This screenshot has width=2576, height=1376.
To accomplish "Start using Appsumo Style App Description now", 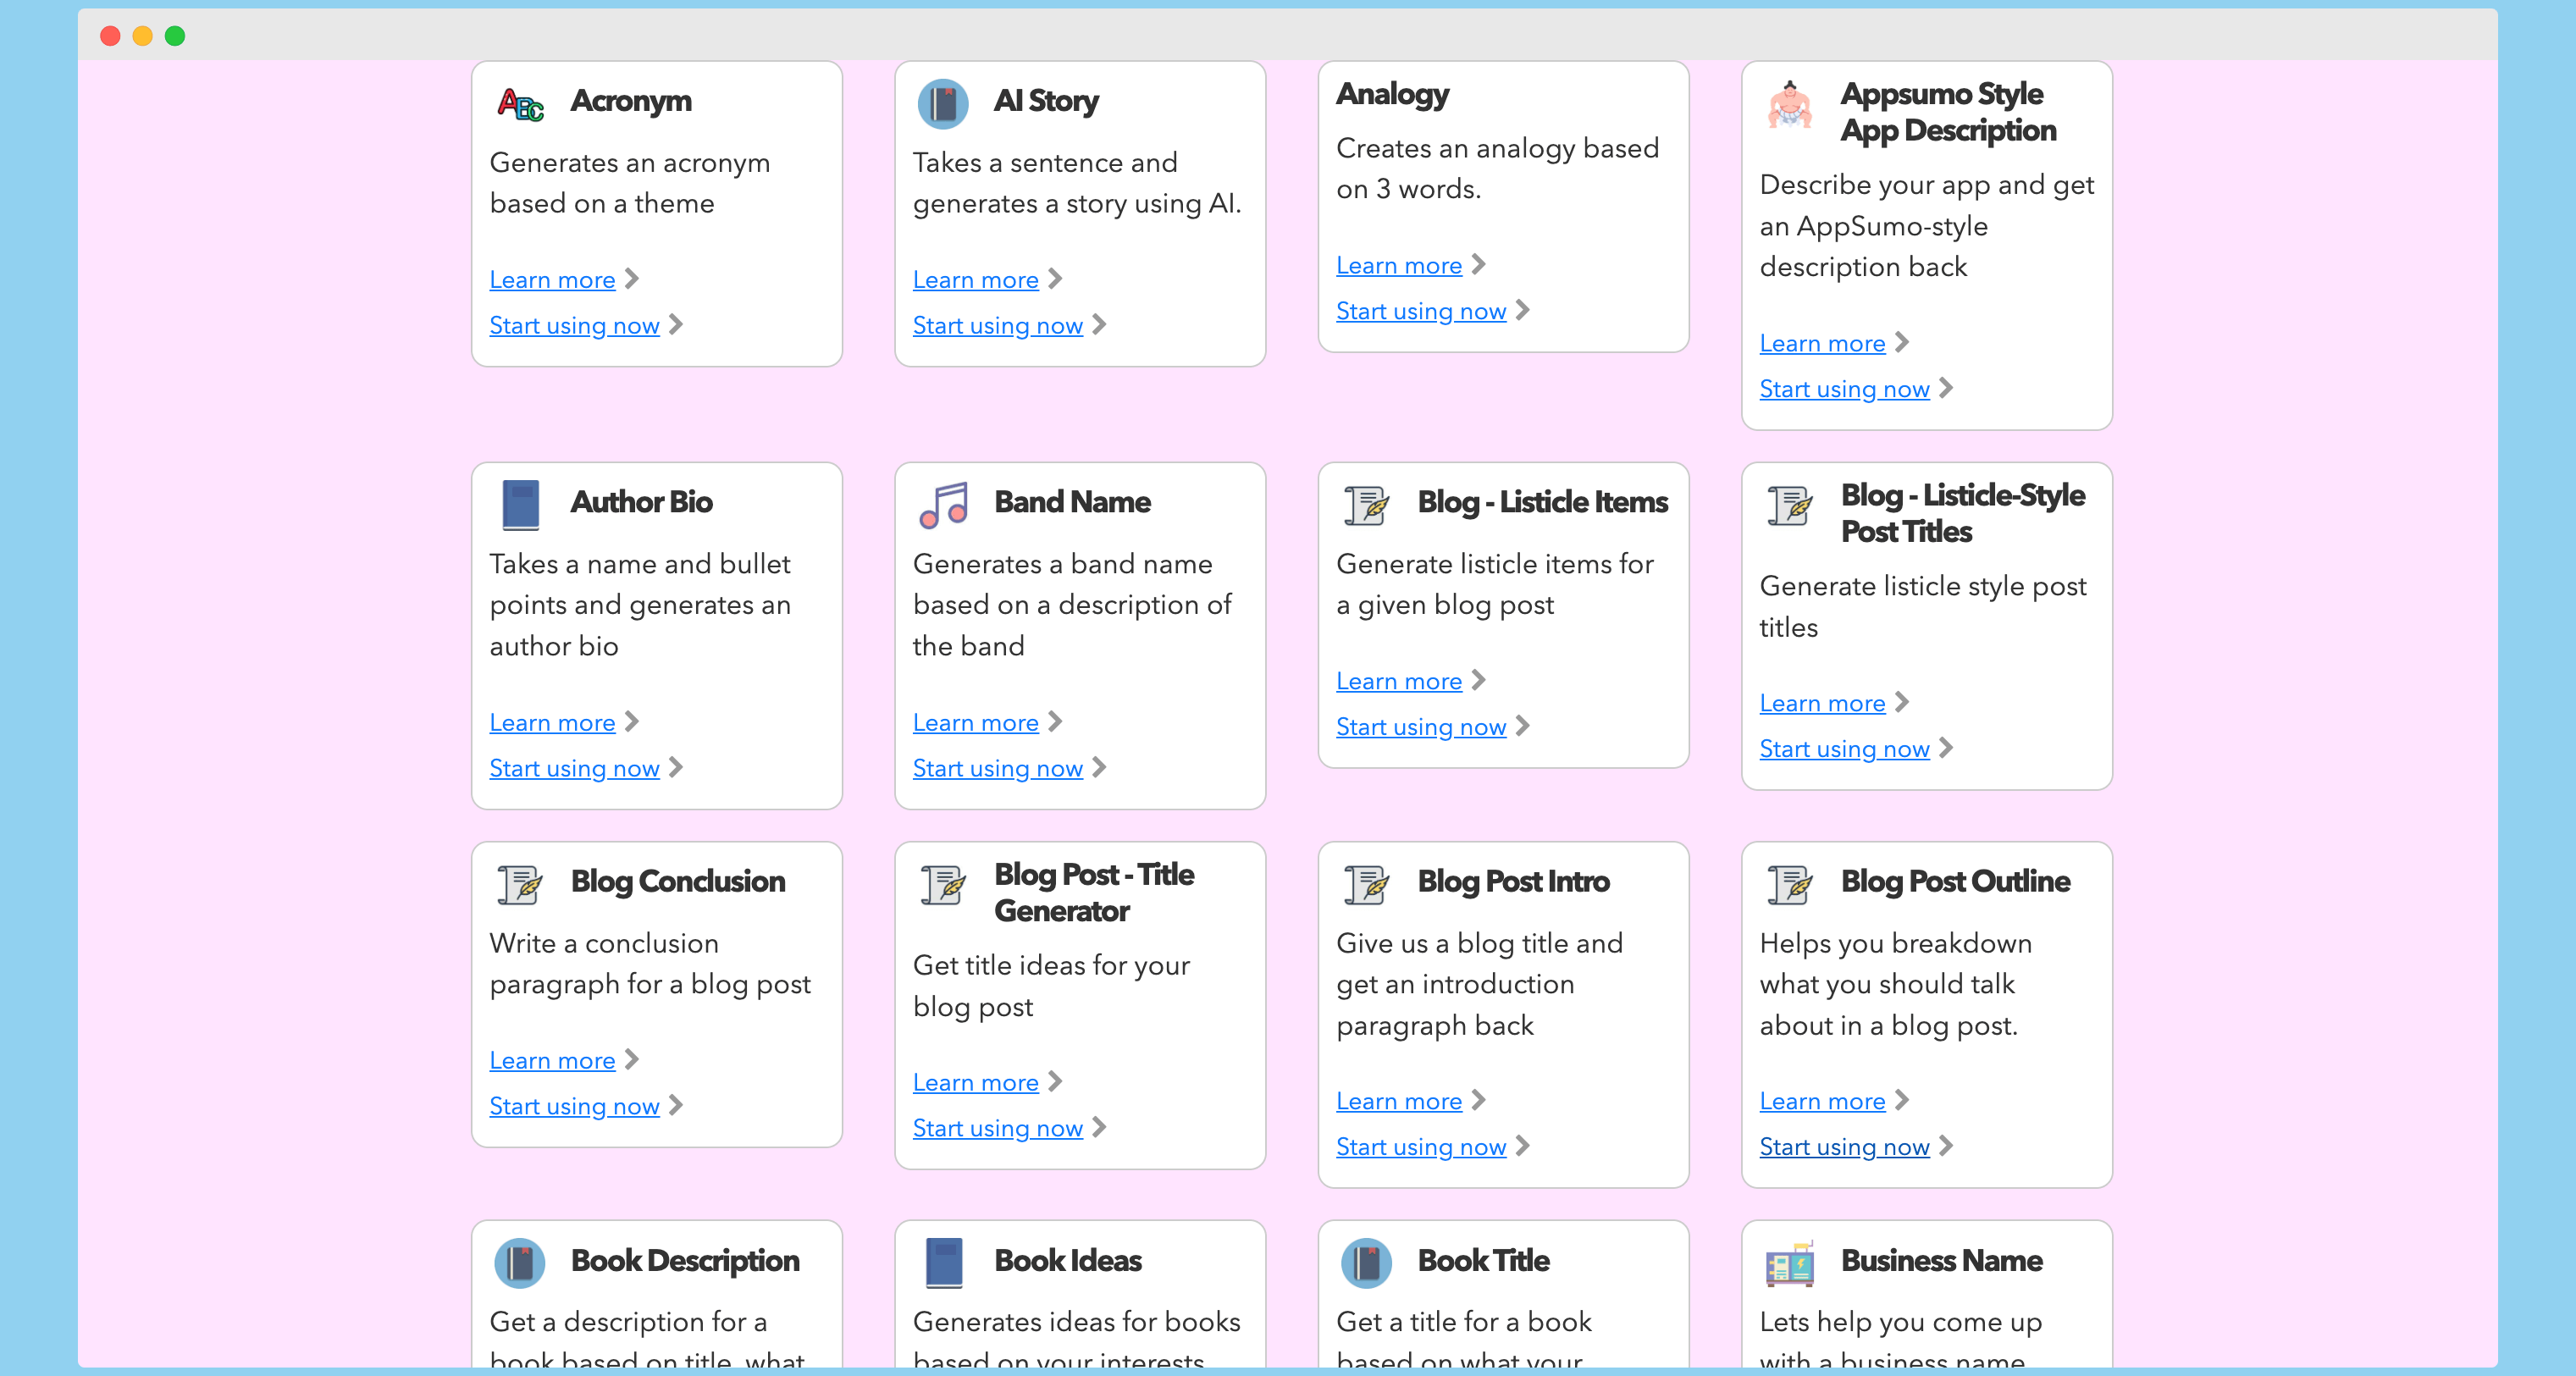I will click(1844, 390).
